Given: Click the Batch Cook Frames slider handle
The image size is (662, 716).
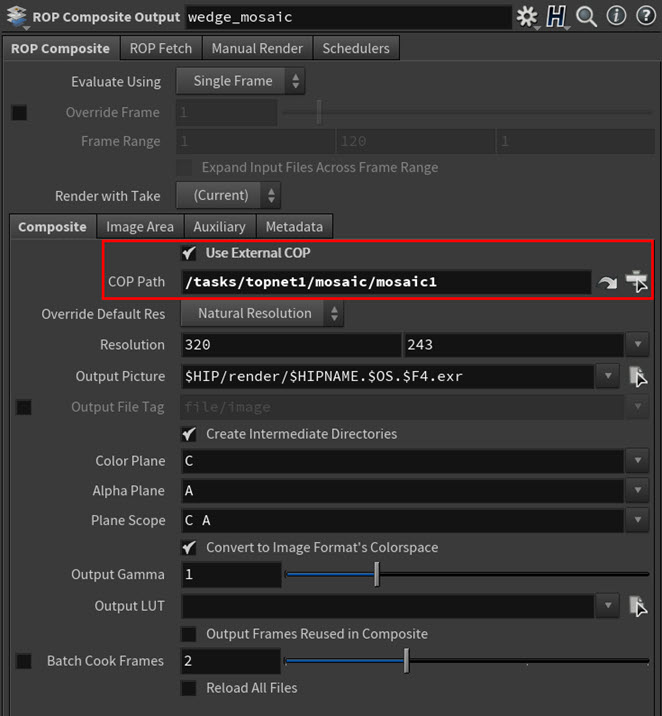Looking at the screenshot, I should click(x=406, y=660).
